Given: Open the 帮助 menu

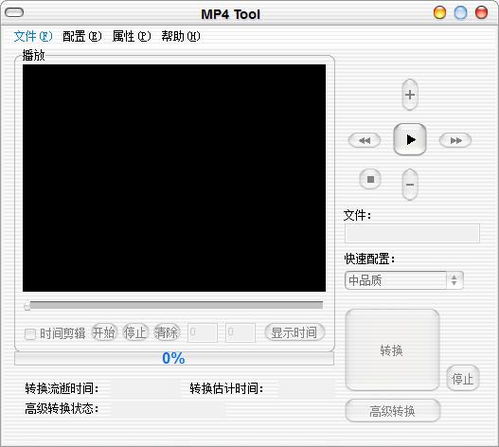Looking at the screenshot, I should pyautogui.click(x=181, y=36).
